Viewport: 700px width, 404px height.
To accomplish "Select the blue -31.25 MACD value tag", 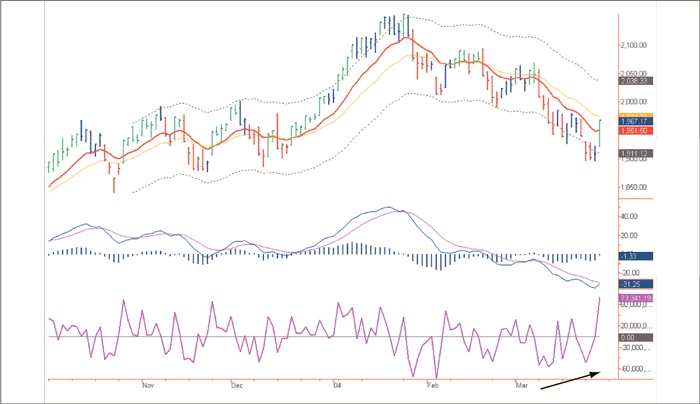I will [635, 285].
